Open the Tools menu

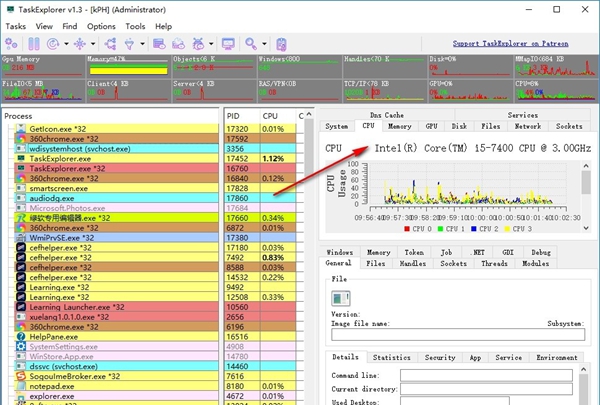135,26
